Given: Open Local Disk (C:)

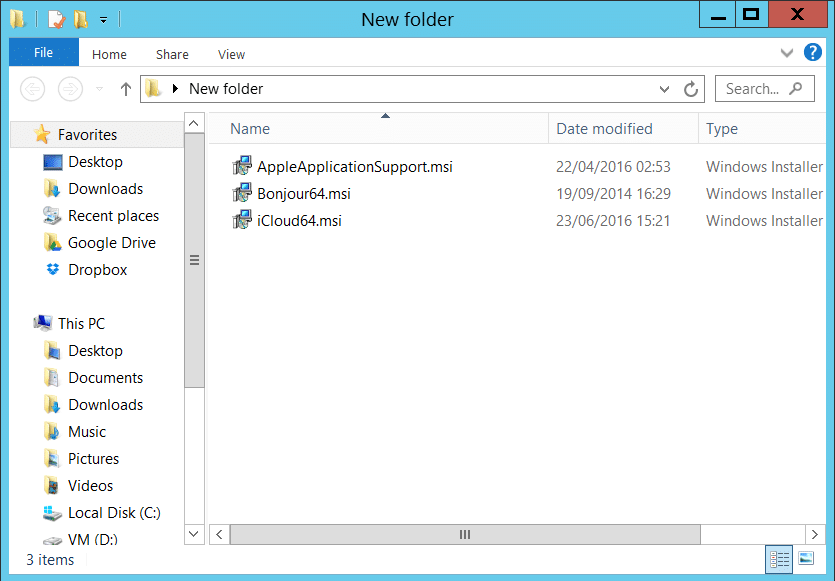Looking at the screenshot, I should pyautogui.click(x=114, y=513).
